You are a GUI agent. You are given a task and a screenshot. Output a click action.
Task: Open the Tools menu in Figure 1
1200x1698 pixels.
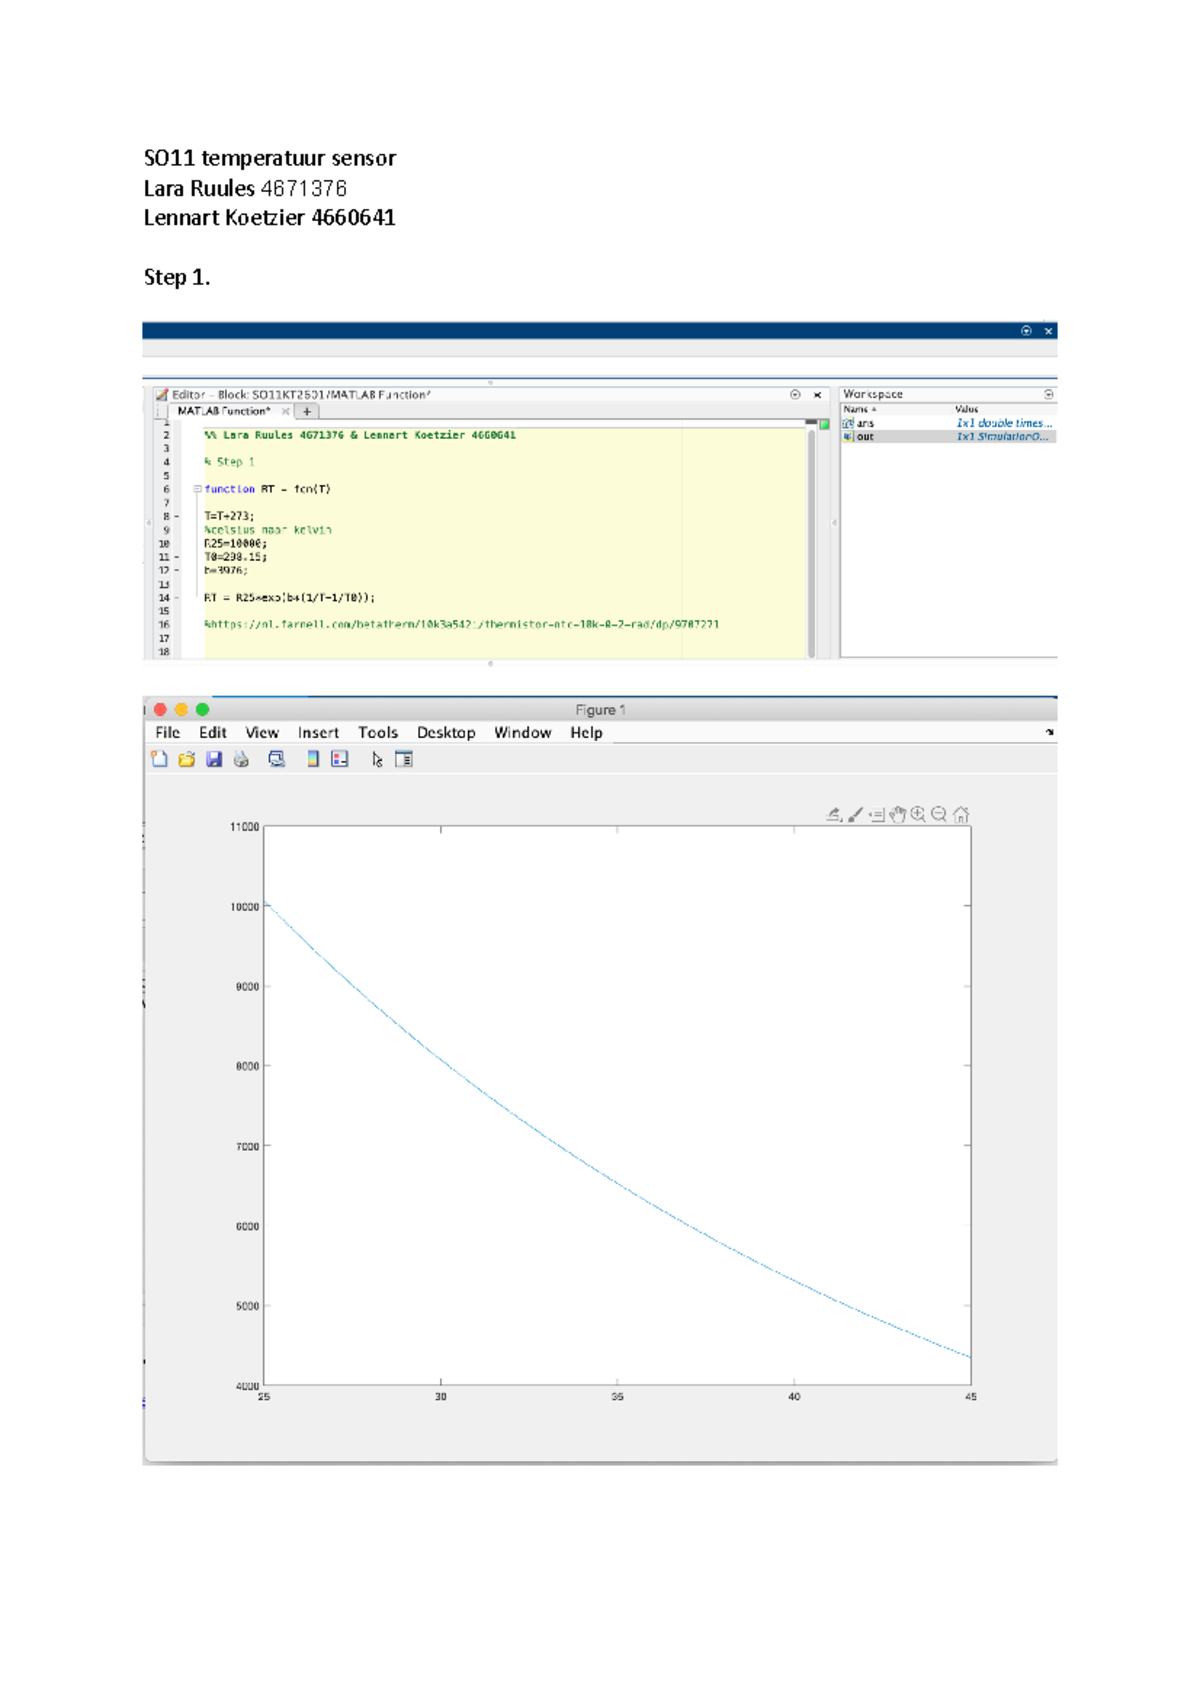[378, 732]
